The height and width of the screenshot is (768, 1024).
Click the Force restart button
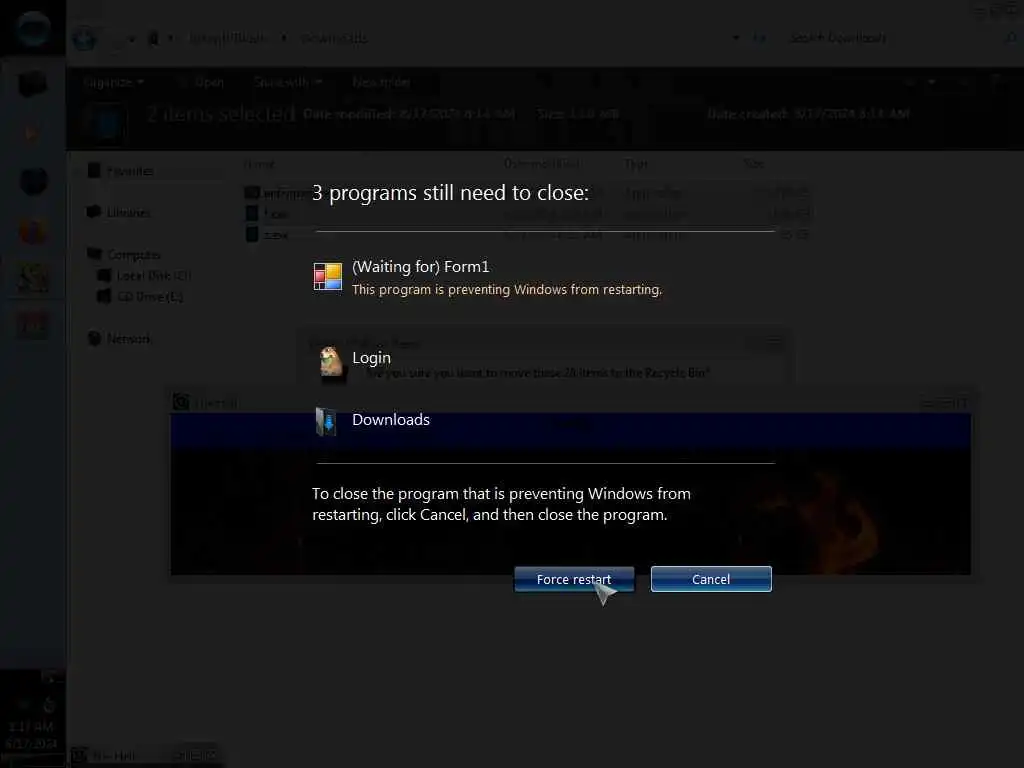tap(574, 579)
